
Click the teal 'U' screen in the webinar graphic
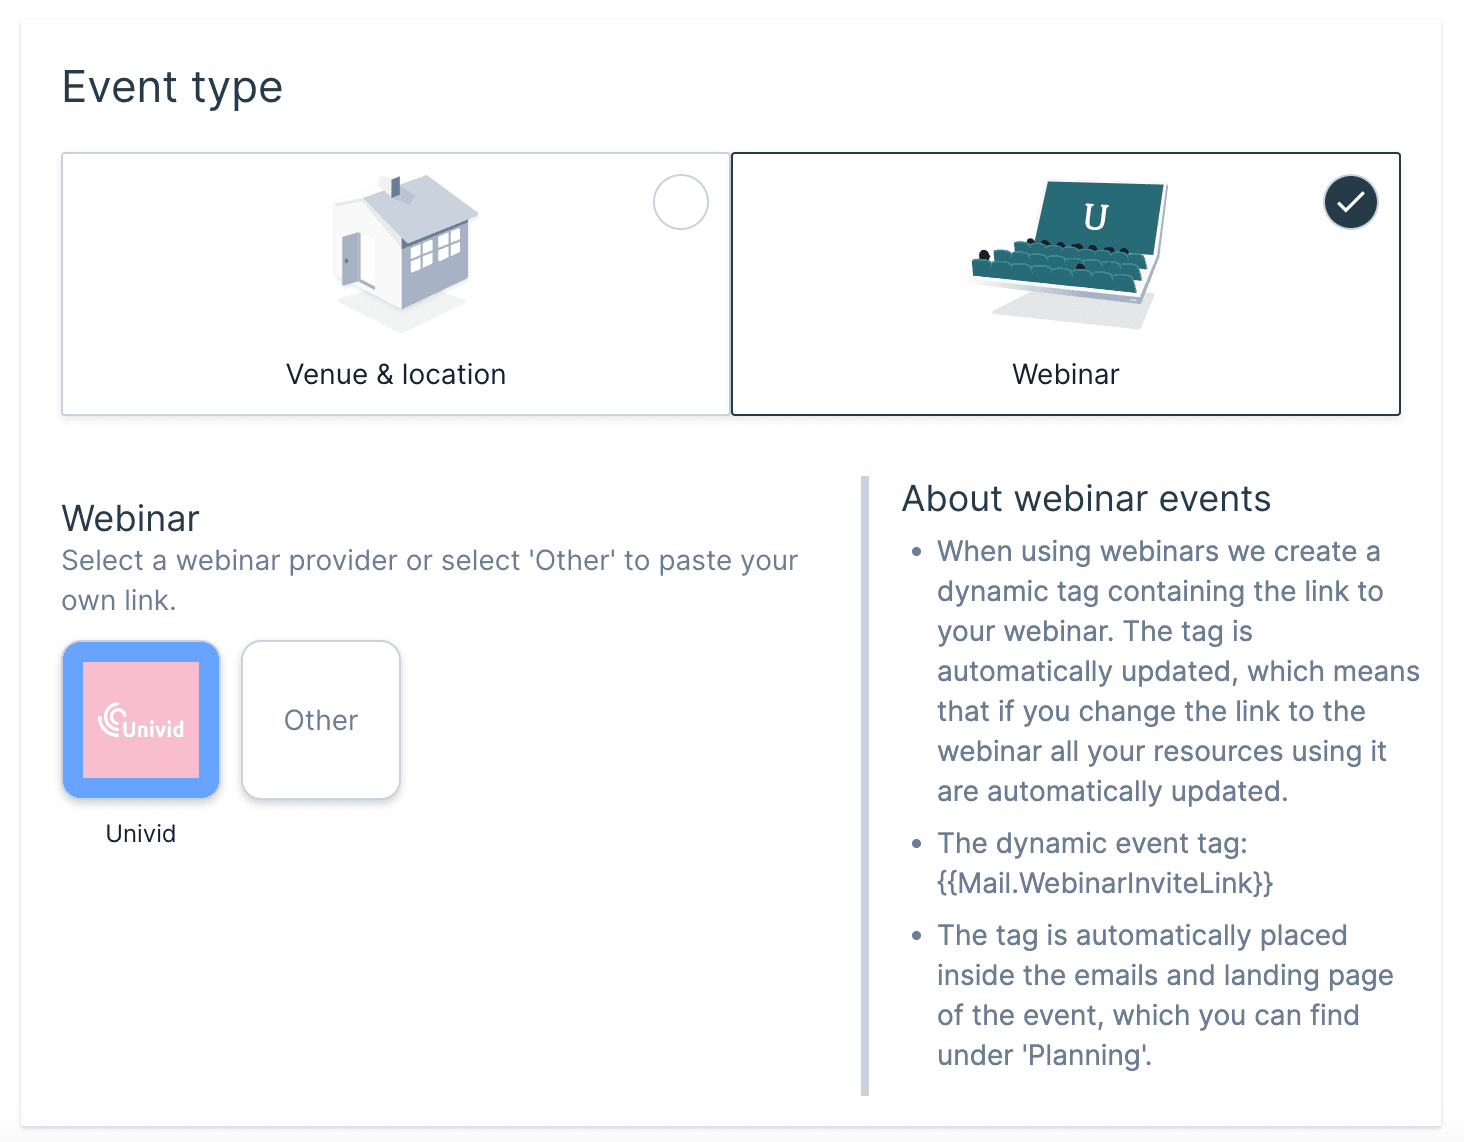pyautogui.click(x=1097, y=215)
